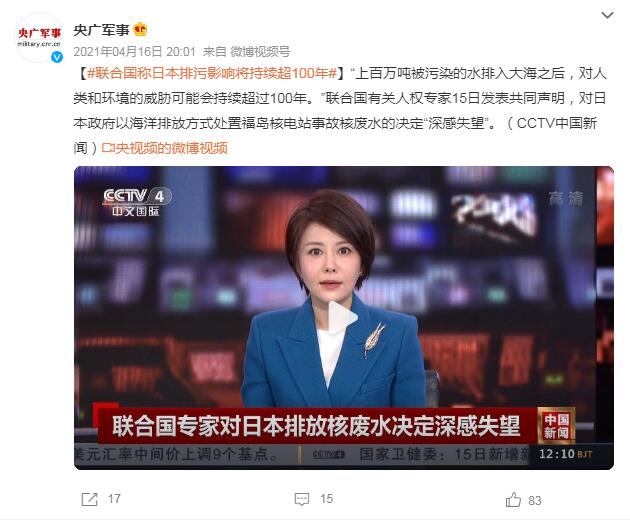630x520 pixels.
Task: Open the comments speech bubble icon
Action: point(302,499)
